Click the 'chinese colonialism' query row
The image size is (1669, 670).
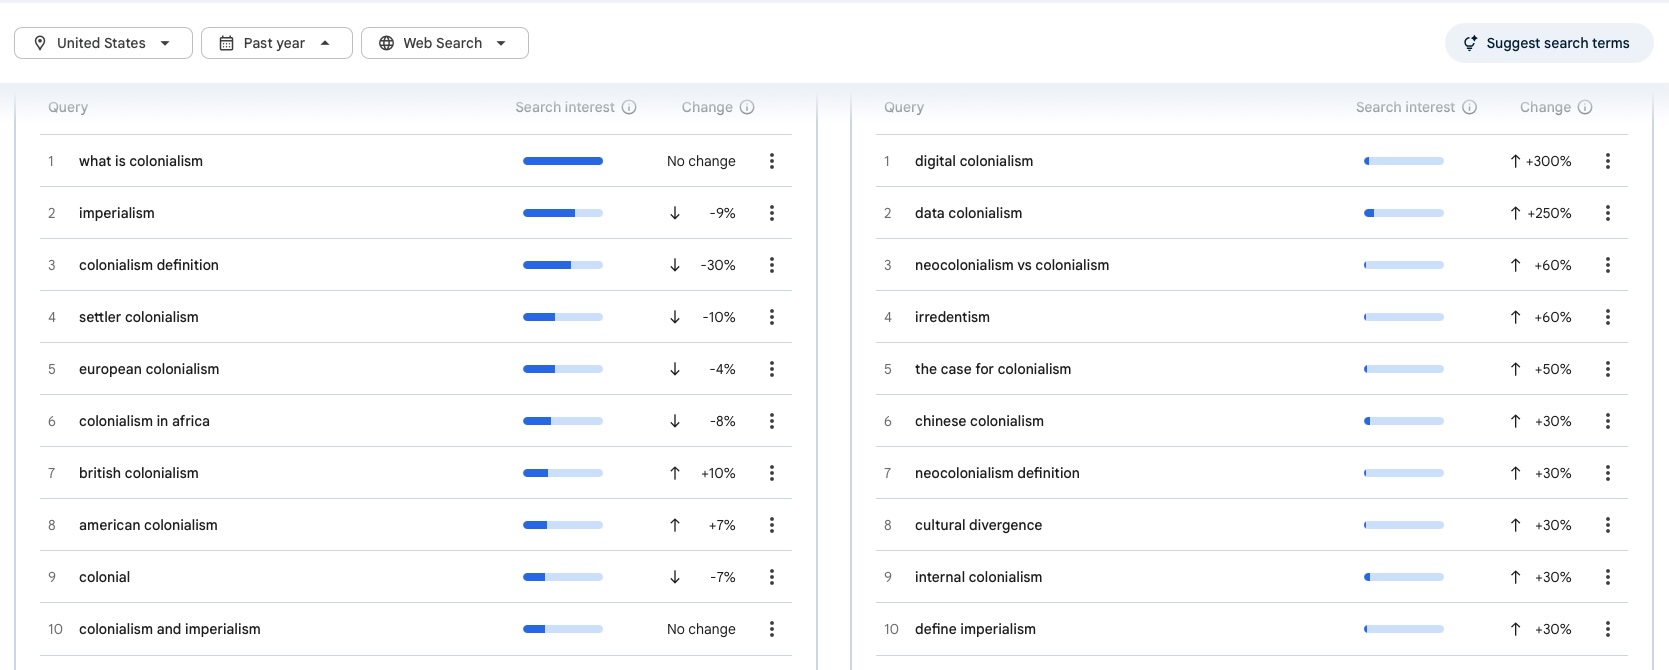click(979, 421)
